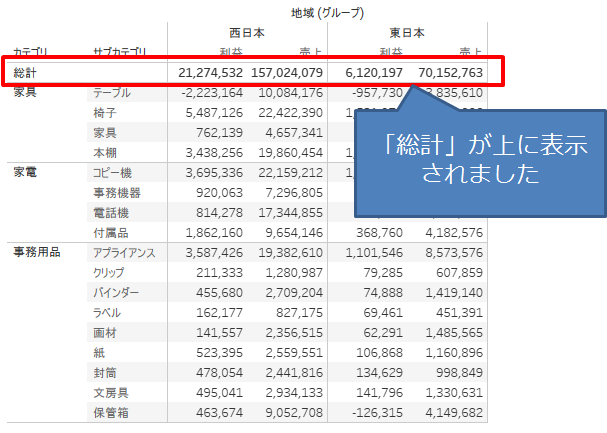The height and width of the screenshot is (433, 607).
Task: Select the 椅子 subcategory row label
Action: (x=104, y=113)
